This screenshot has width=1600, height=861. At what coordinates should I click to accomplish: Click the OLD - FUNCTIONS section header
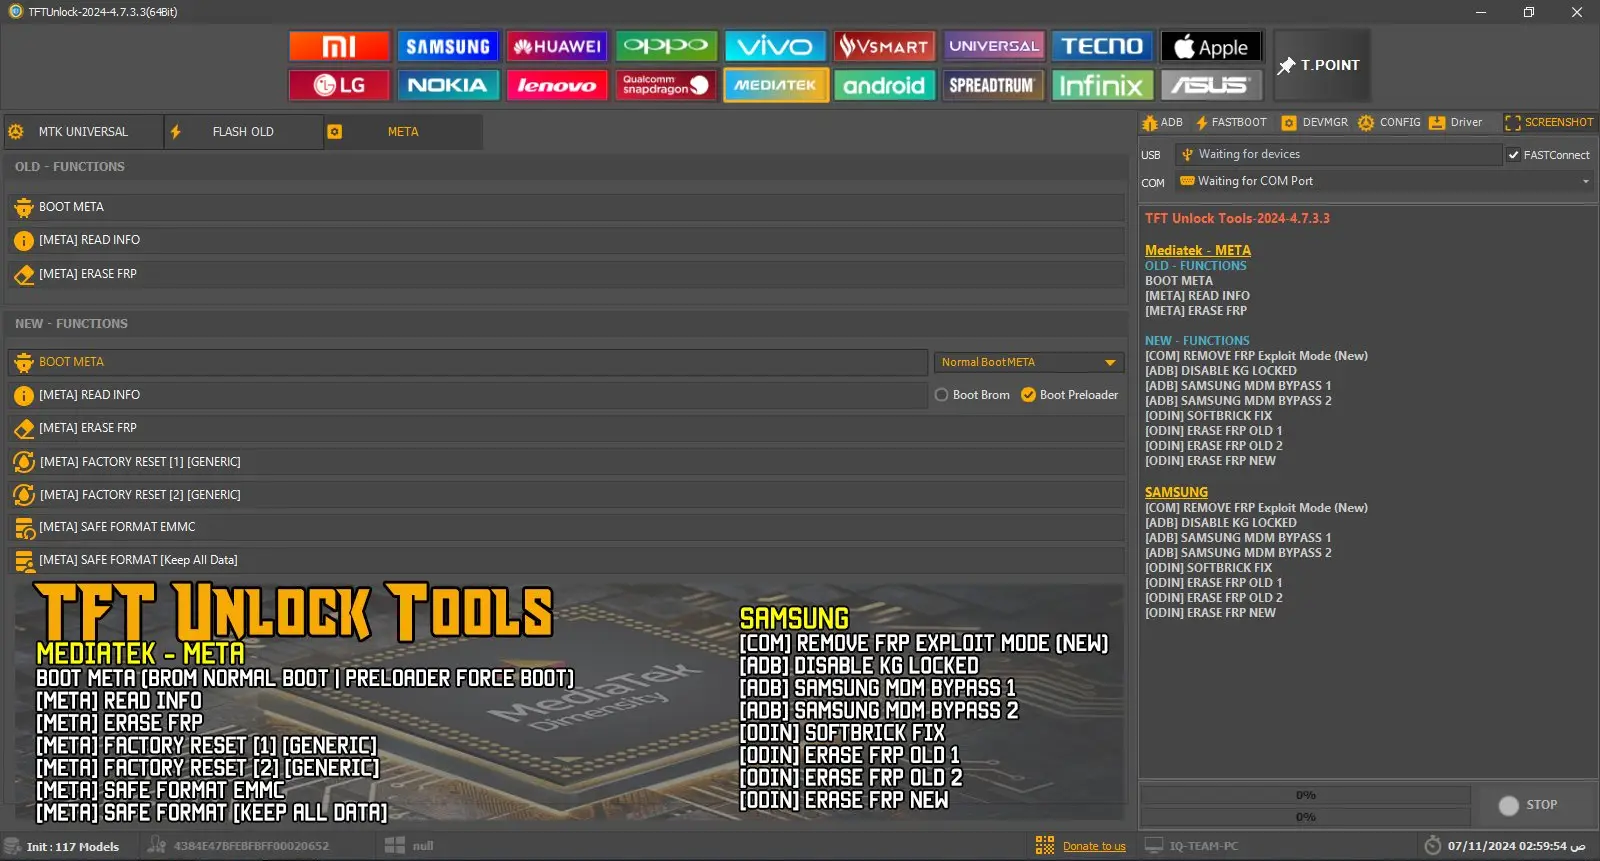70,167
